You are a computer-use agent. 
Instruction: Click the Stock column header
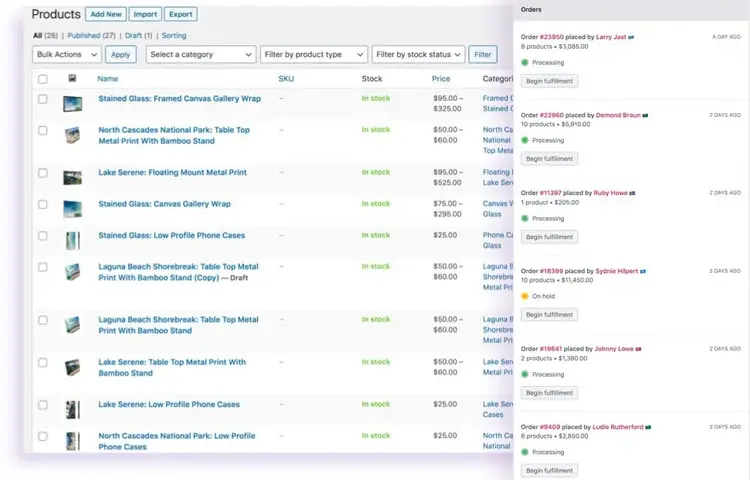372,78
